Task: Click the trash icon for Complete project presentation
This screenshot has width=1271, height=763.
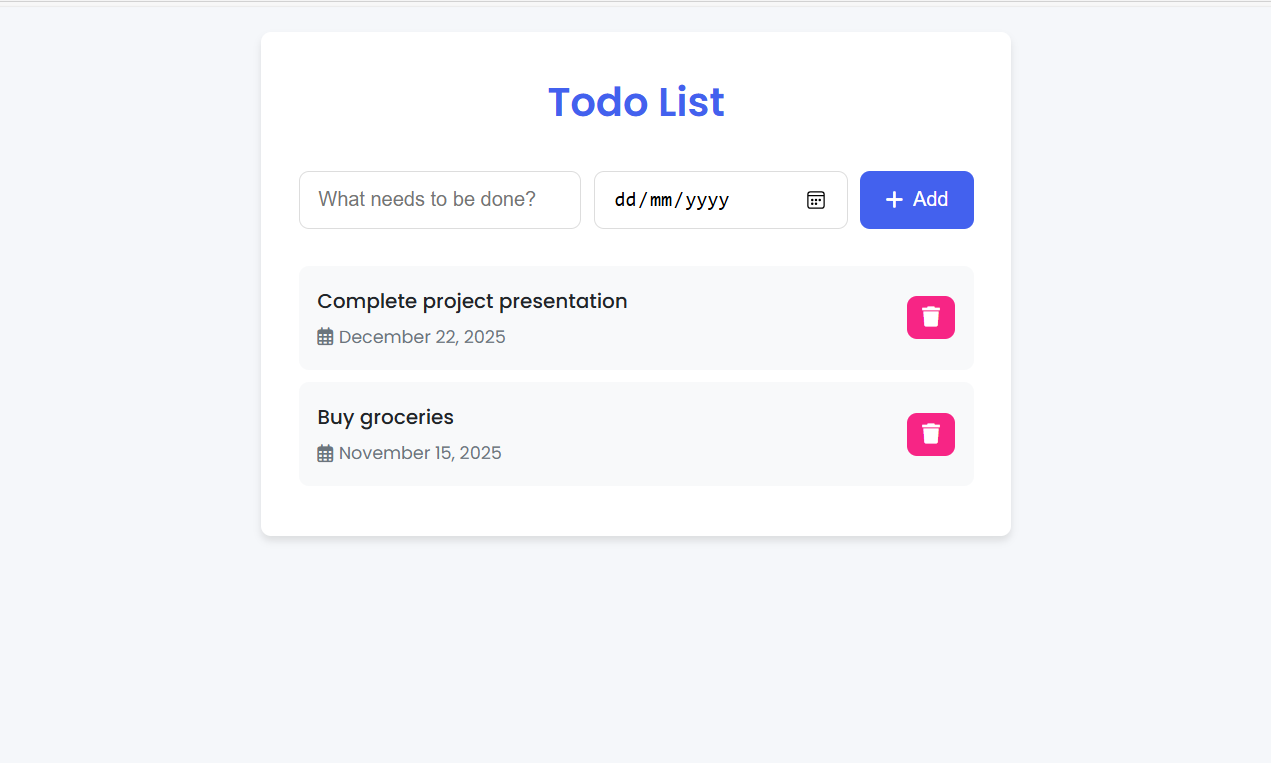Action: coord(930,317)
